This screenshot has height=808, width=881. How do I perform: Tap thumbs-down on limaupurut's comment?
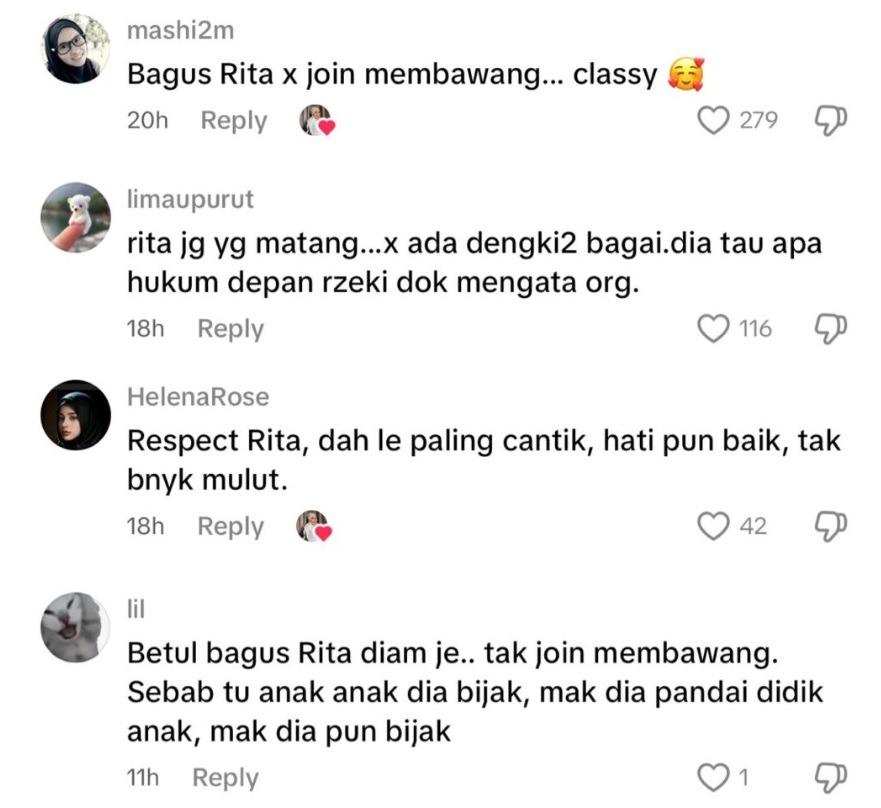(x=831, y=329)
